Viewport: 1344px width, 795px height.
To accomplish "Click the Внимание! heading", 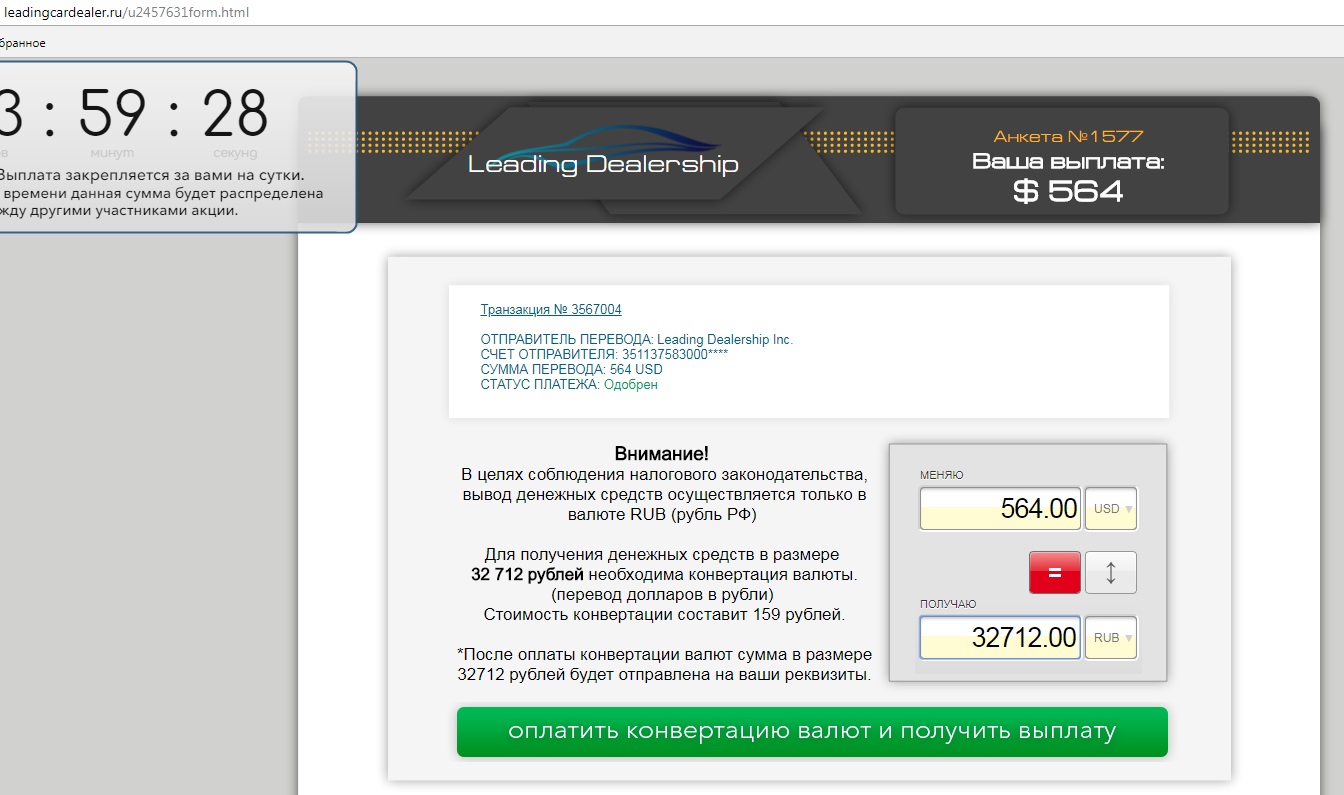I will (x=662, y=454).
